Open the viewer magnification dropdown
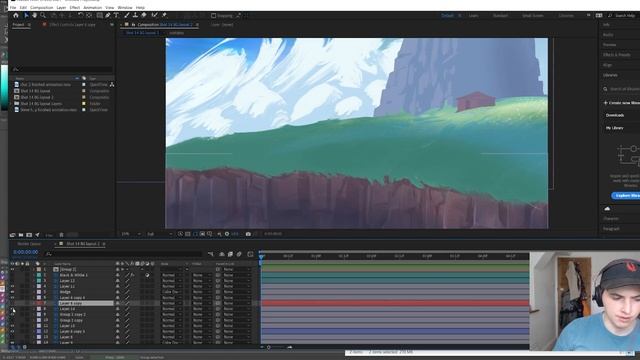 131,234
